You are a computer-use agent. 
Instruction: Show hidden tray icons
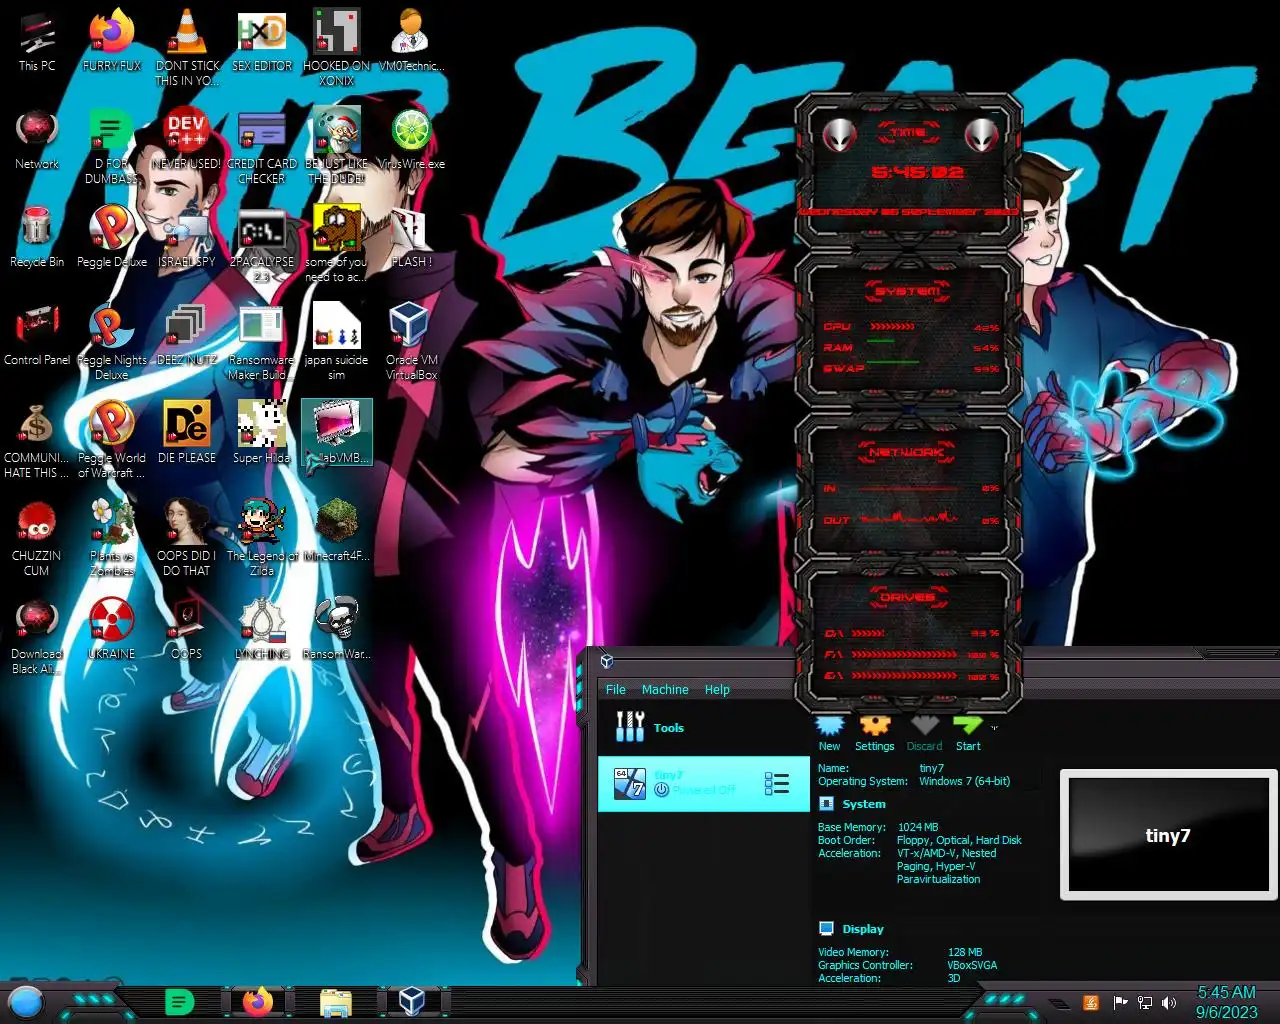tap(1059, 1003)
